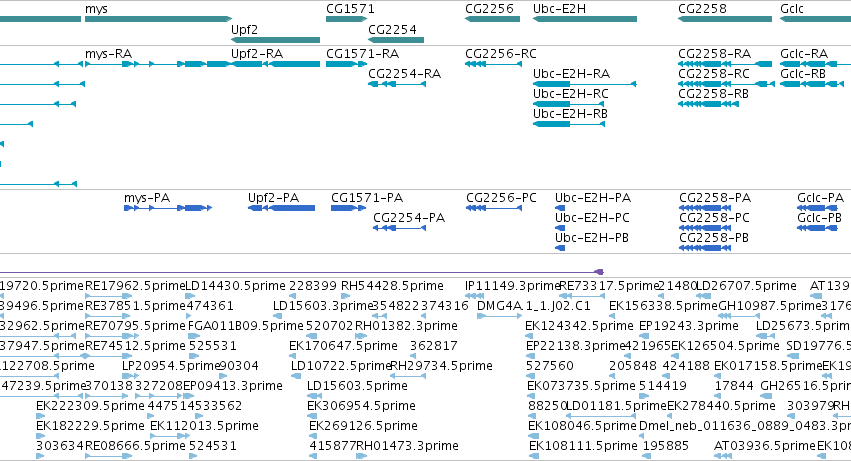Select EST RH01473.3prime
The height and width of the screenshot is (461, 851).
coord(408,446)
